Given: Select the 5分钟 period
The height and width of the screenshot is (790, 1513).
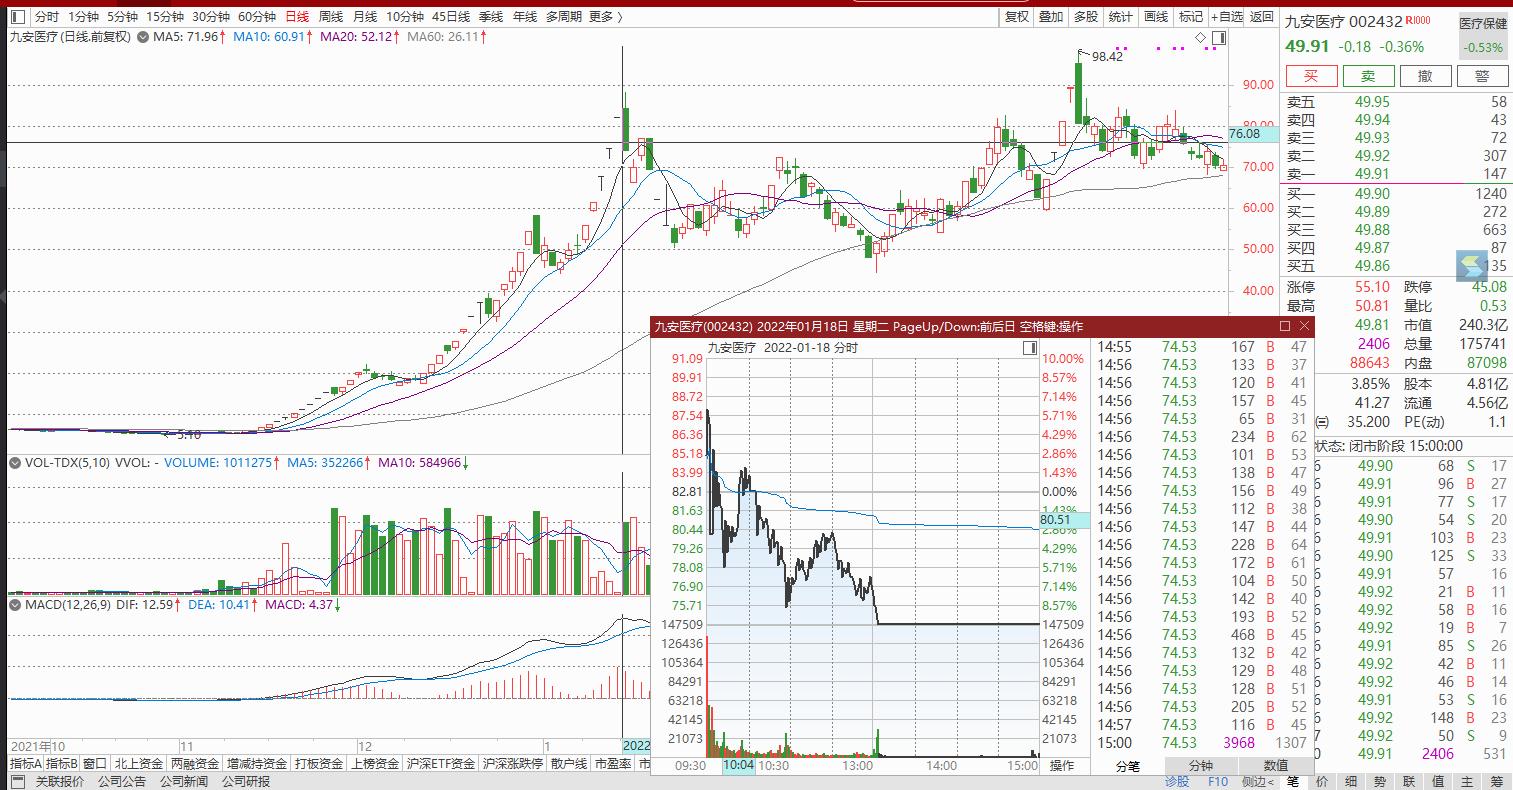Looking at the screenshot, I should point(122,17).
